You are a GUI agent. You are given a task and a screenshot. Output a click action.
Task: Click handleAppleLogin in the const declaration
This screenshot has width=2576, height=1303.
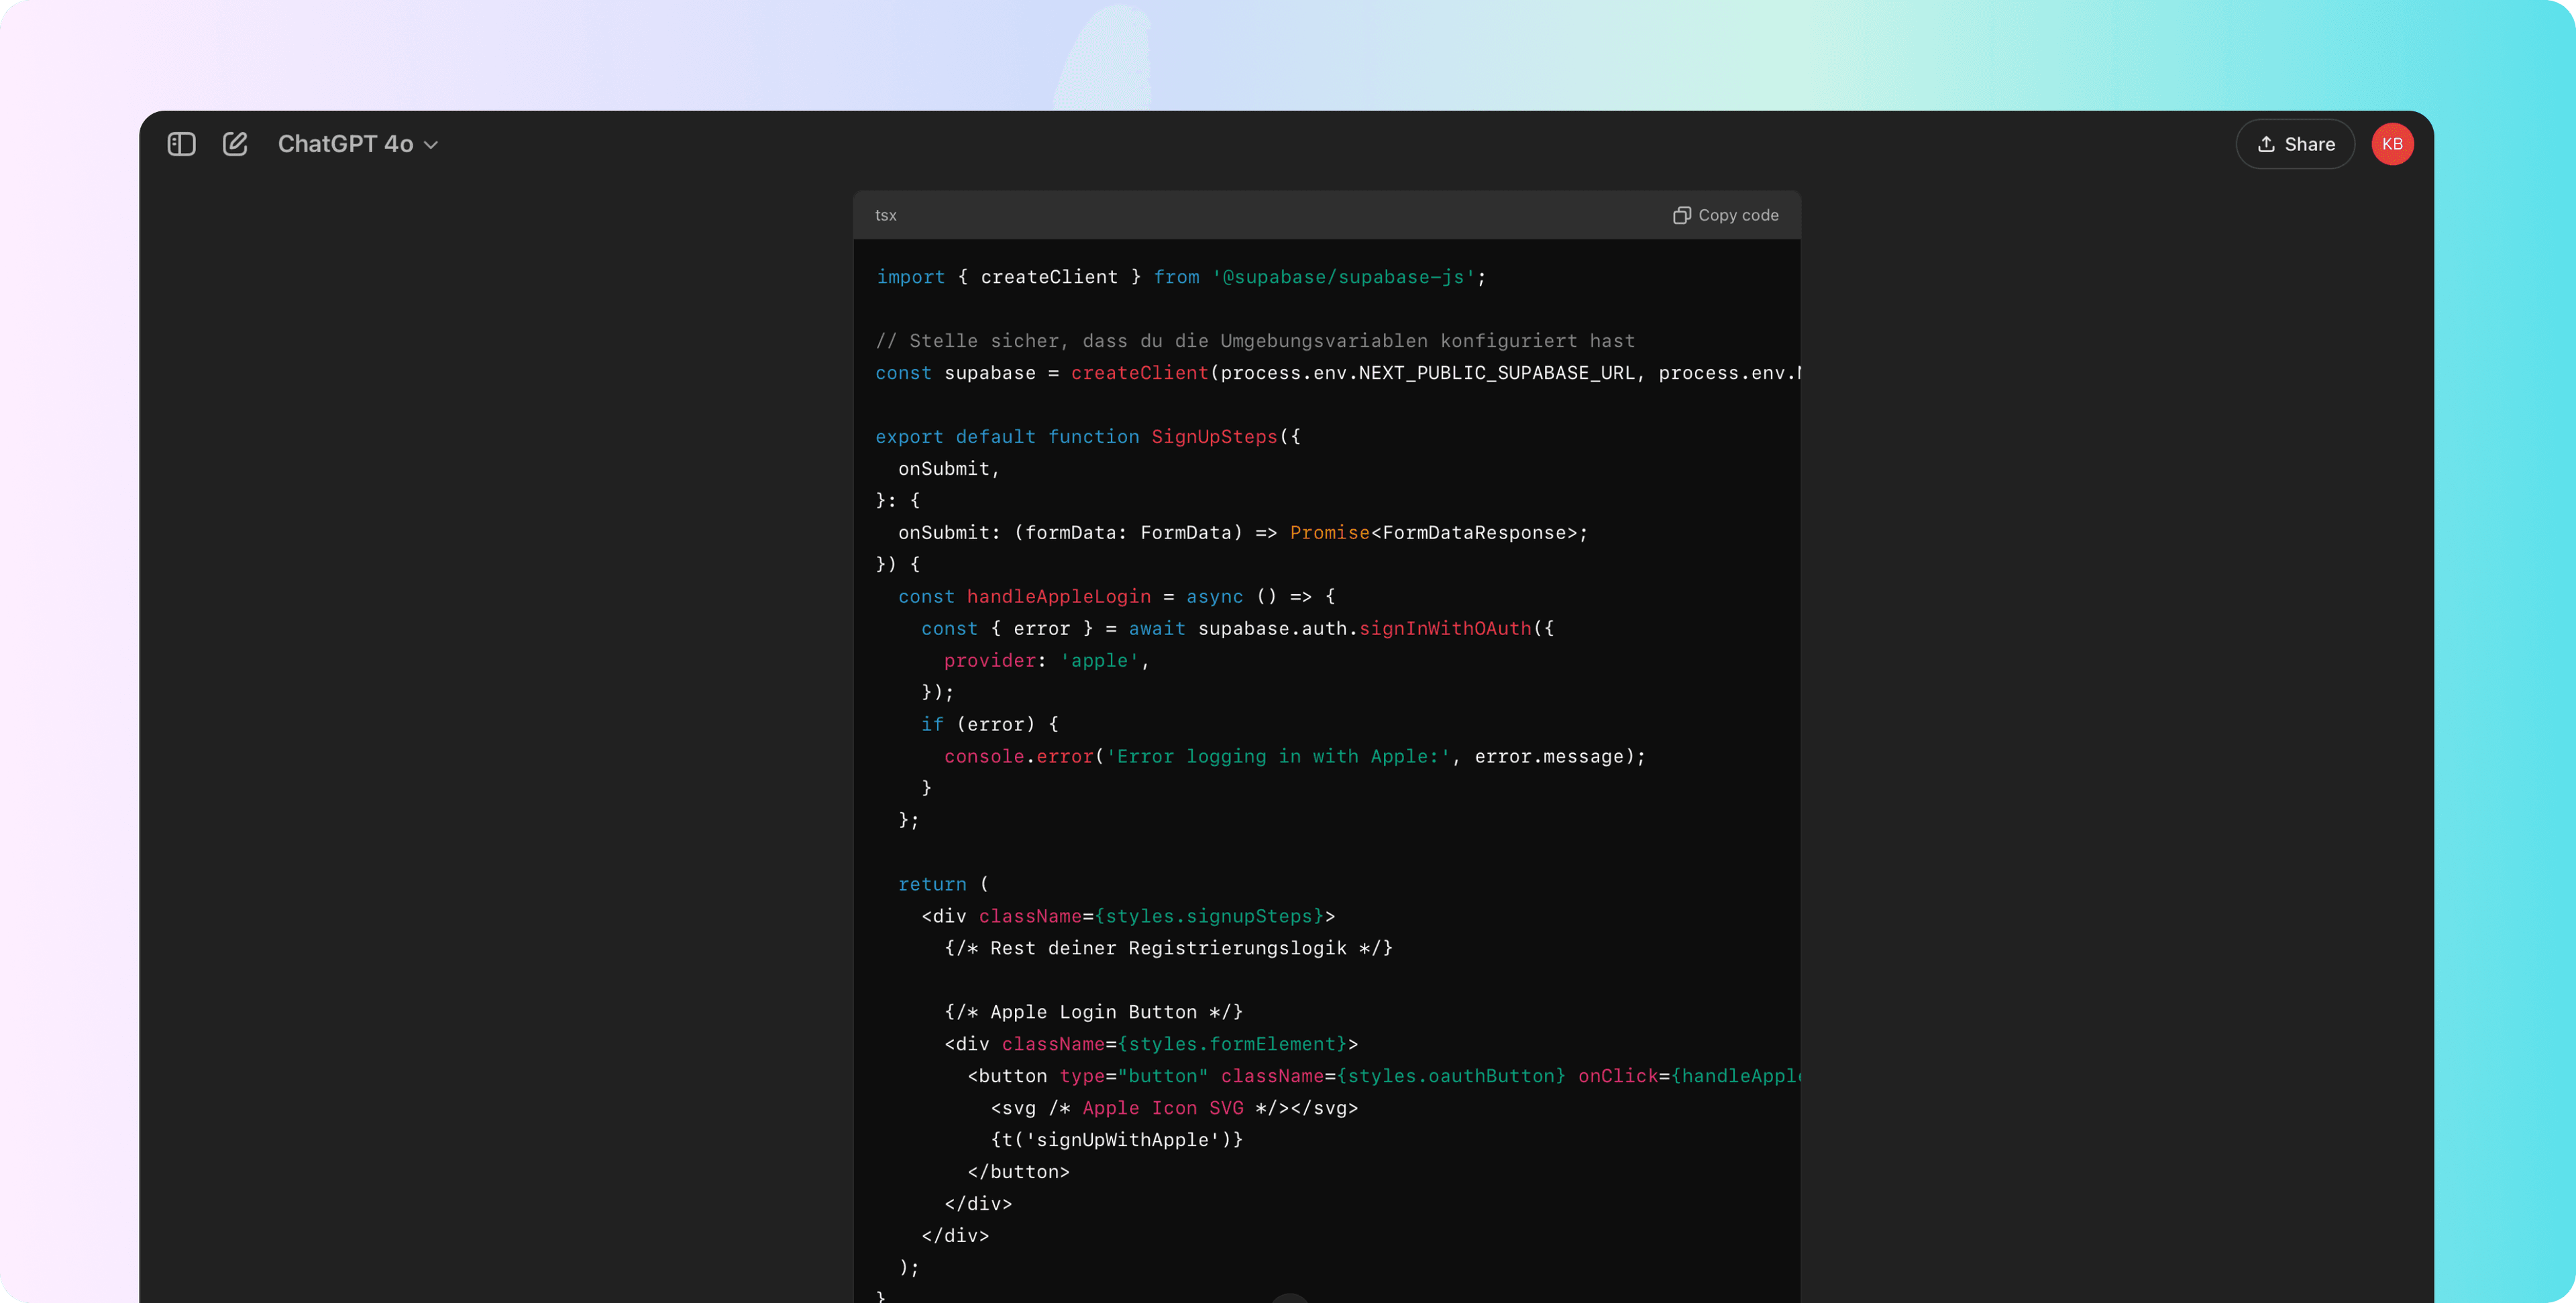pos(1058,597)
